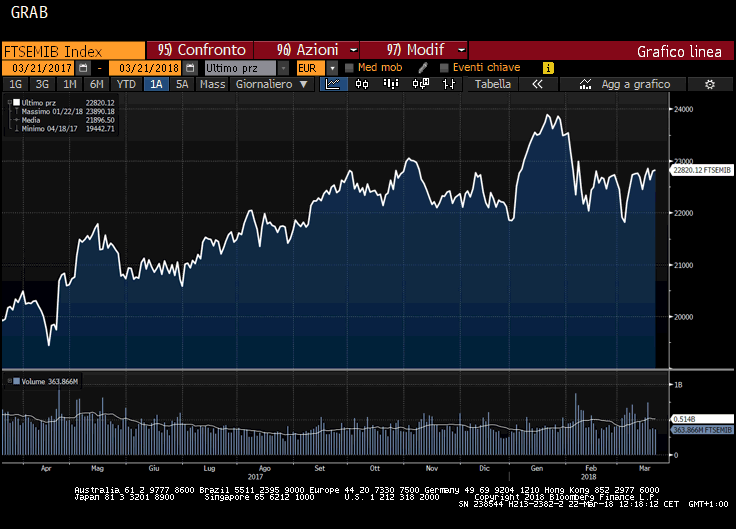Select the candle-with-volume chart icon

pos(421,84)
